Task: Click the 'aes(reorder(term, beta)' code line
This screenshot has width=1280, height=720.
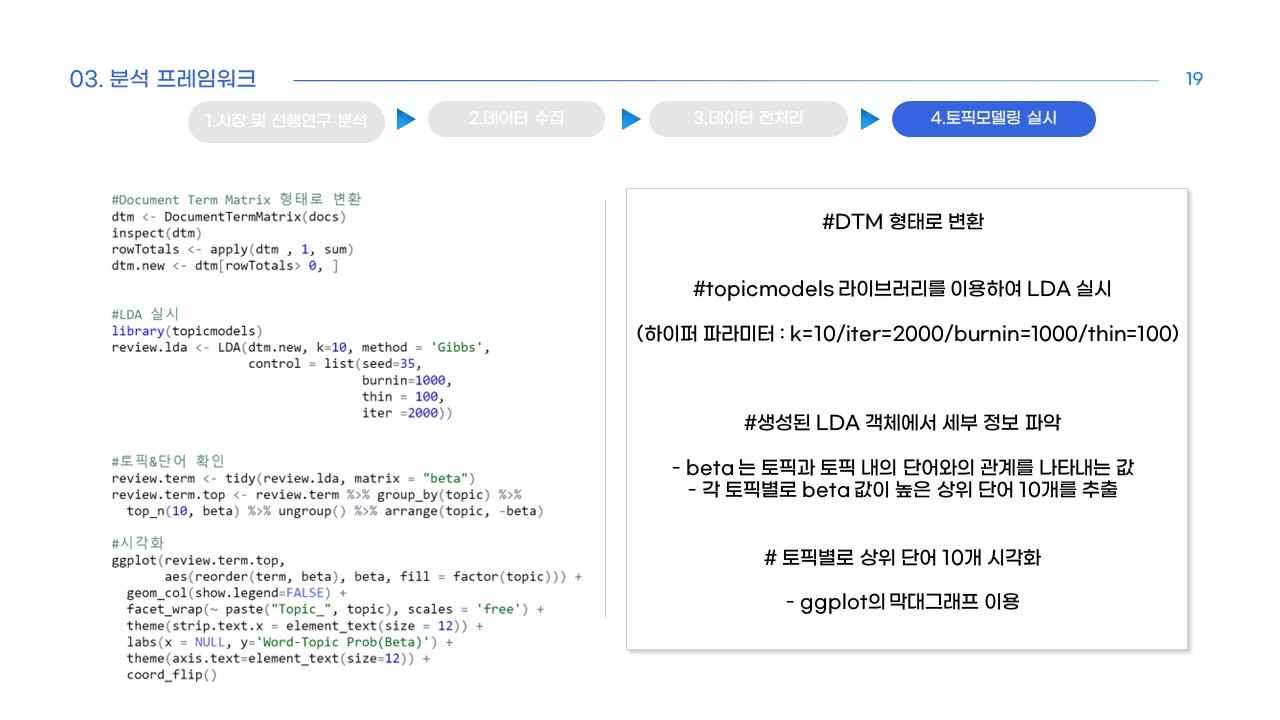Action: (373, 576)
